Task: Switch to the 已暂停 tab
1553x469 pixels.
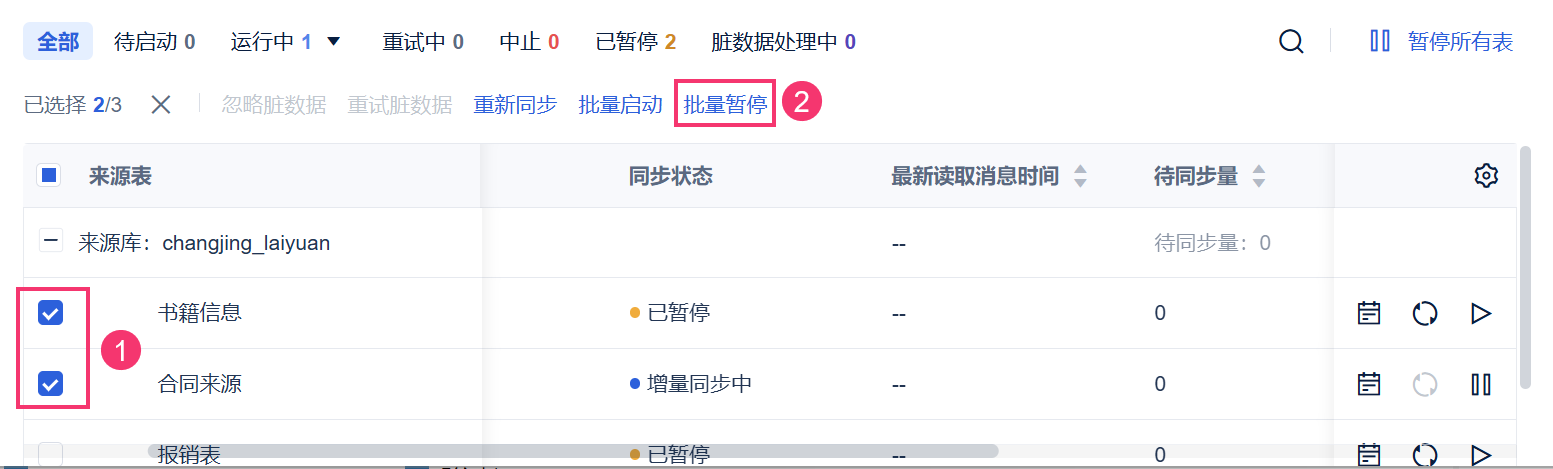Action: (635, 42)
